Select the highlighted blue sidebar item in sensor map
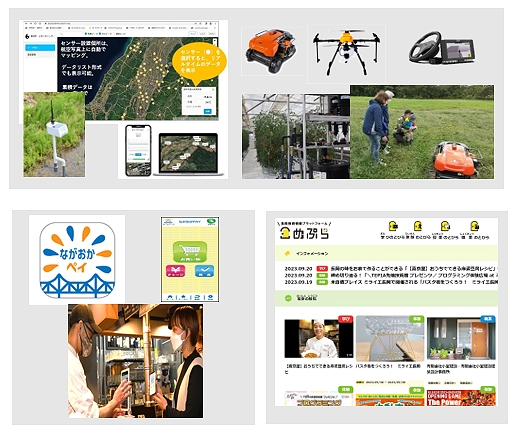The width and height of the screenshot is (513, 431). [x=40, y=48]
